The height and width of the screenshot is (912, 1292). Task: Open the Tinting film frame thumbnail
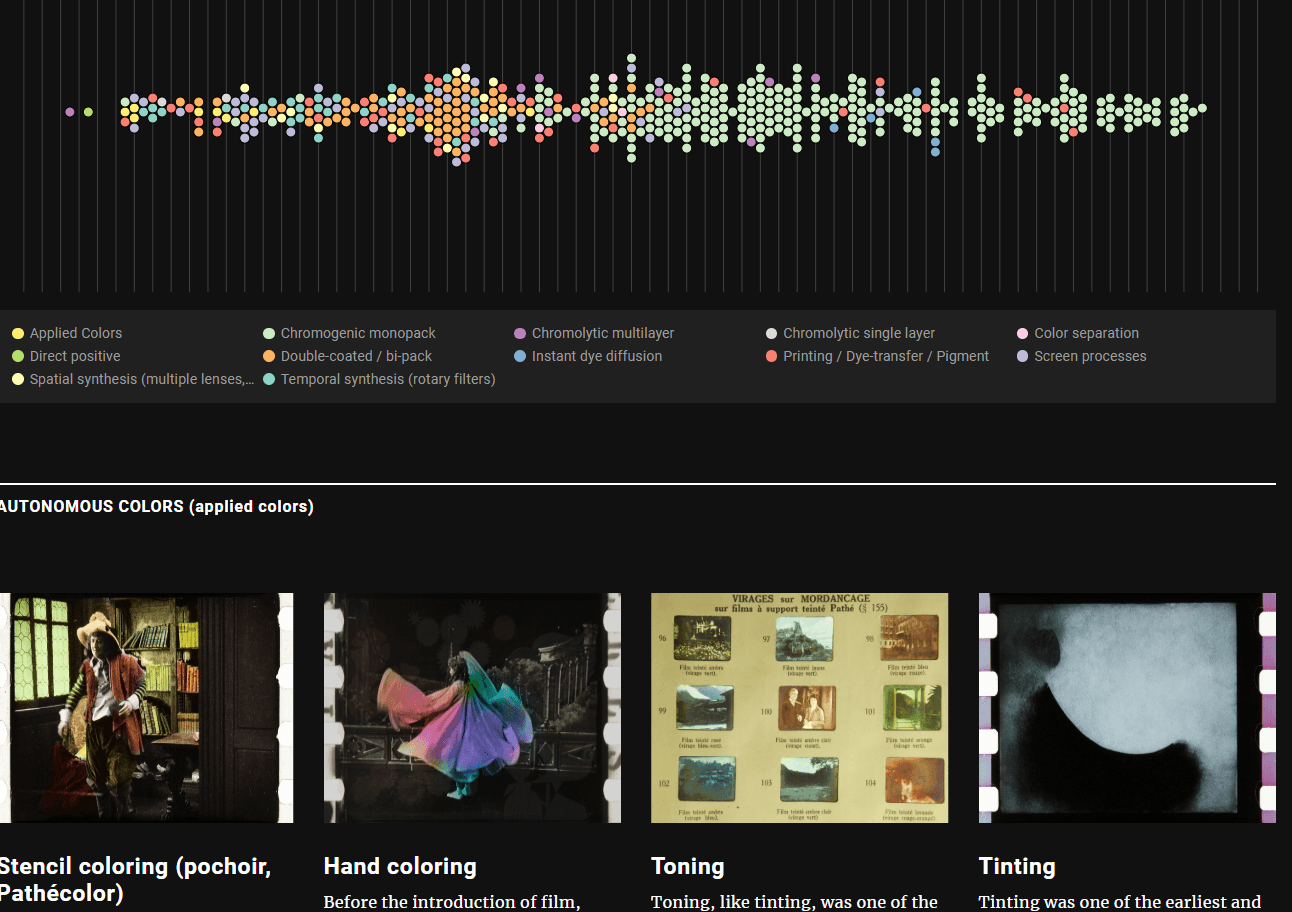[1127, 708]
